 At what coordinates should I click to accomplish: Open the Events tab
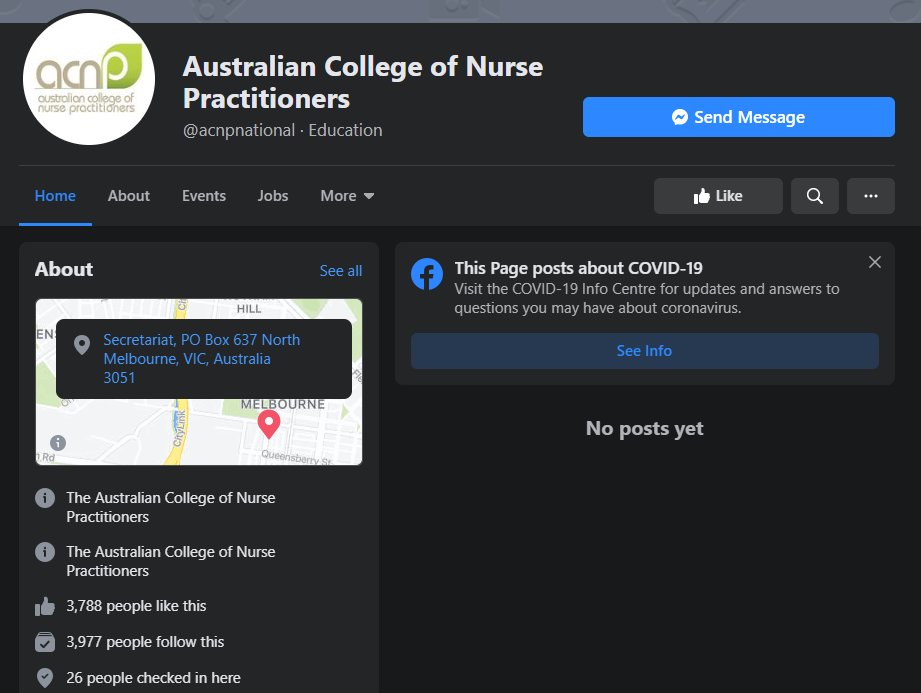click(x=203, y=195)
